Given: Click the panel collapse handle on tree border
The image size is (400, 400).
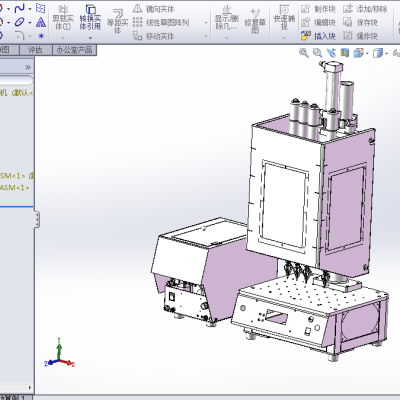Looking at the screenshot, I should [x=37, y=220].
